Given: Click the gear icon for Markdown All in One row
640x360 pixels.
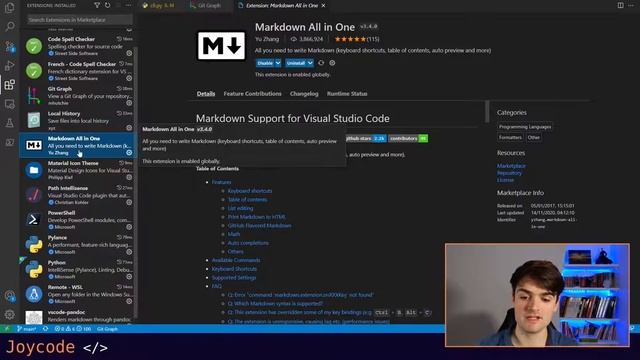Looking at the screenshot, I should point(129,152).
